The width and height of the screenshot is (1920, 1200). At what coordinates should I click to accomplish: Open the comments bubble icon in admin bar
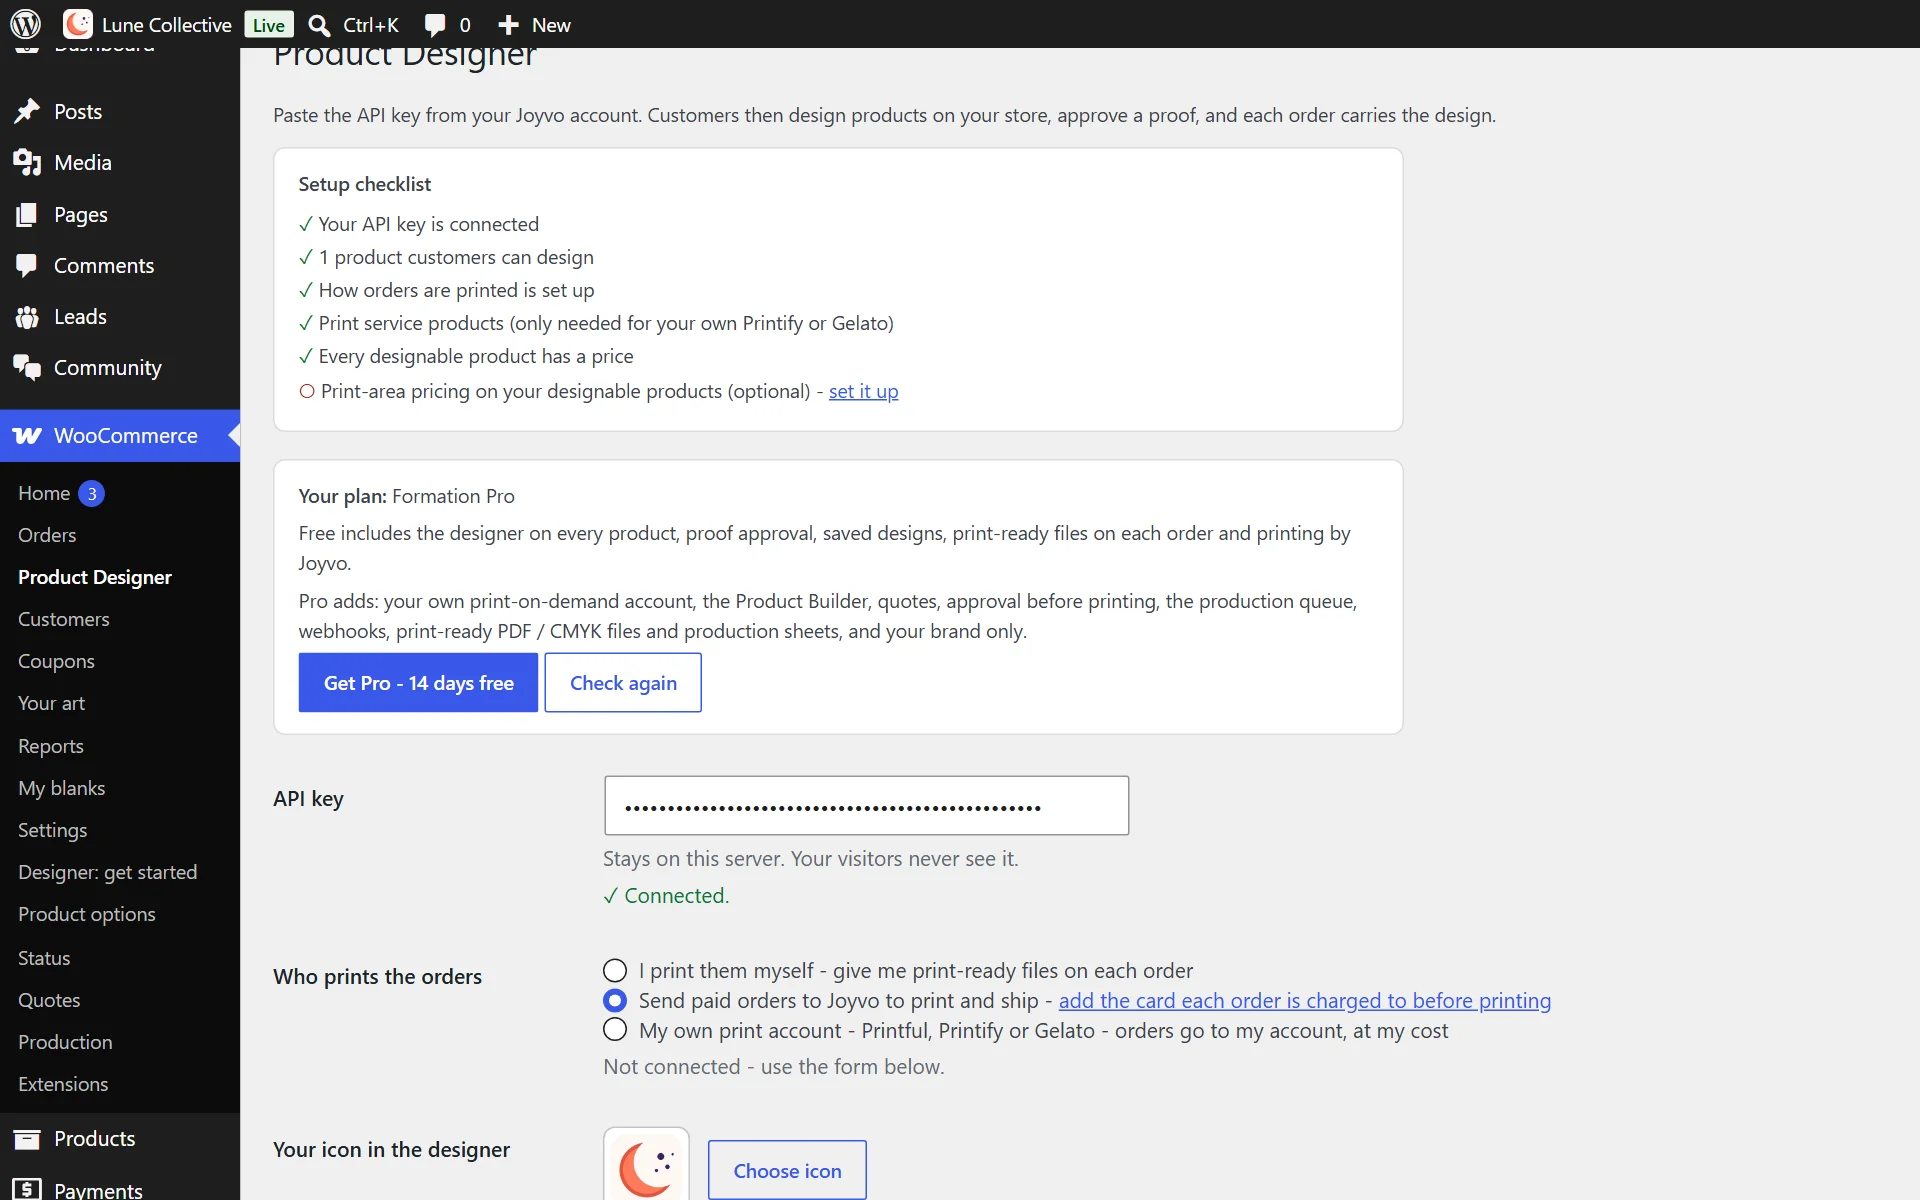pos(435,25)
